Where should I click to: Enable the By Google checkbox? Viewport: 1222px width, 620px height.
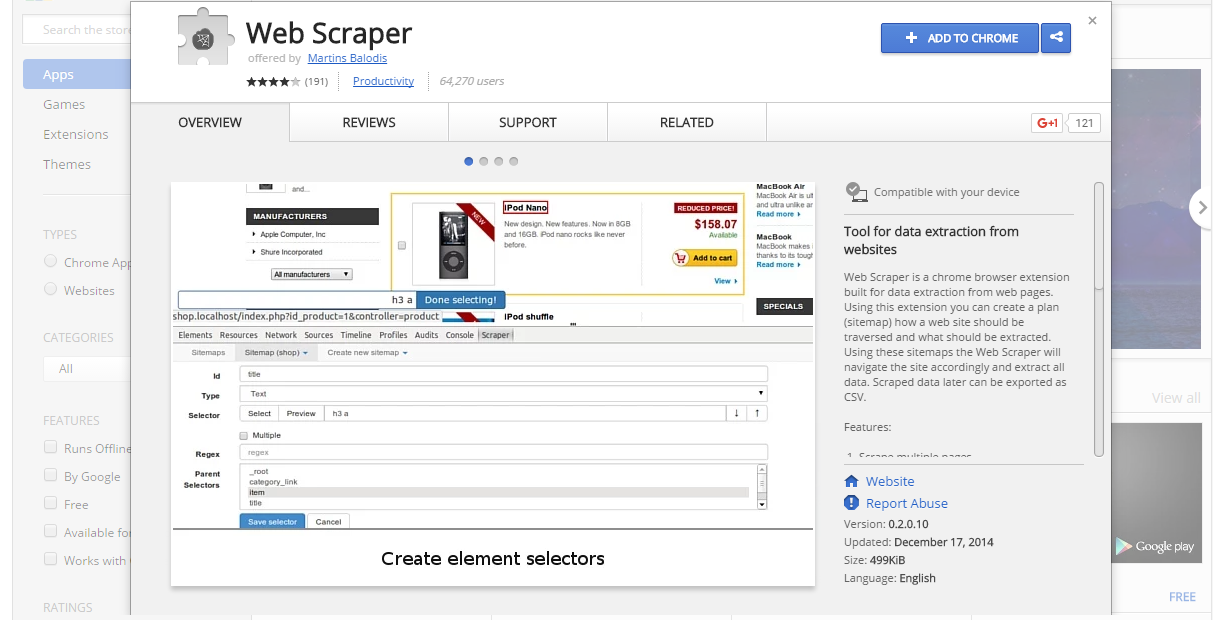(x=50, y=475)
